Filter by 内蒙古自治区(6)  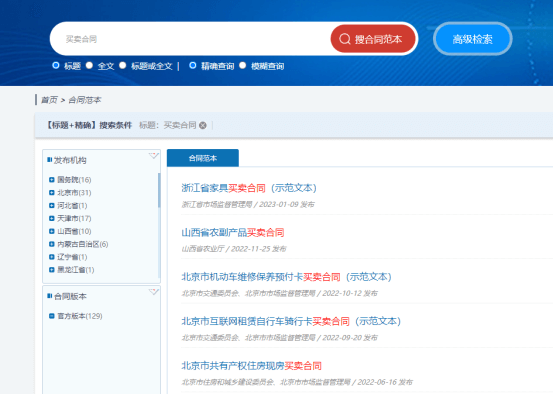(83, 244)
